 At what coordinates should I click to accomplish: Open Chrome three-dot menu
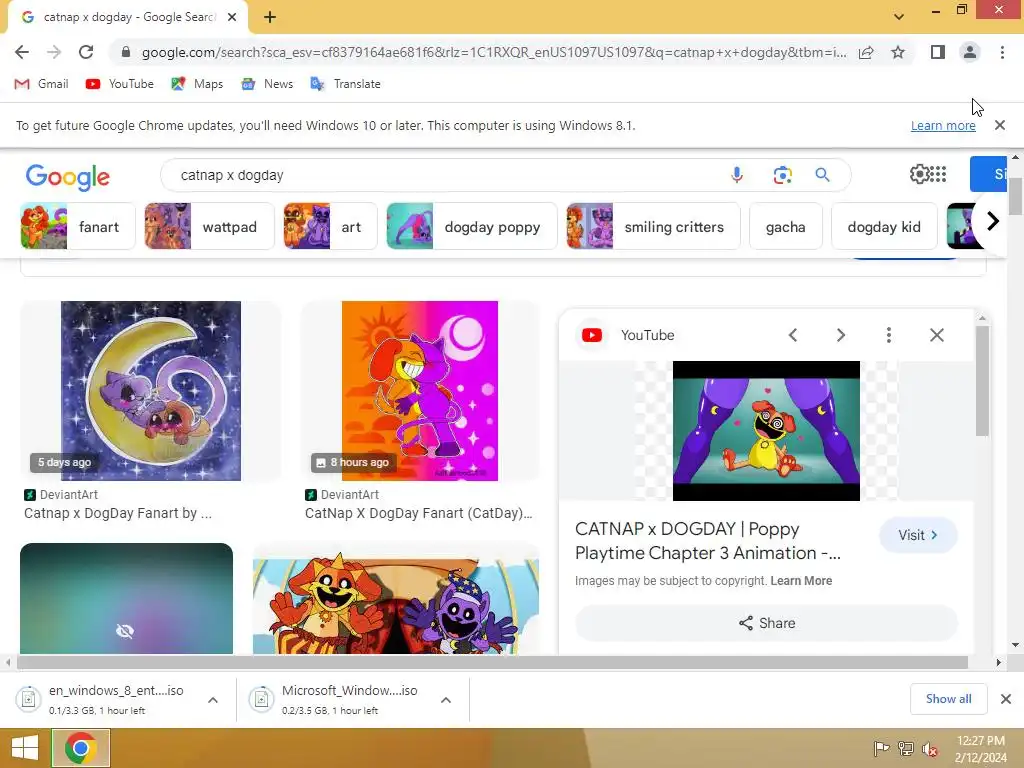1002,52
